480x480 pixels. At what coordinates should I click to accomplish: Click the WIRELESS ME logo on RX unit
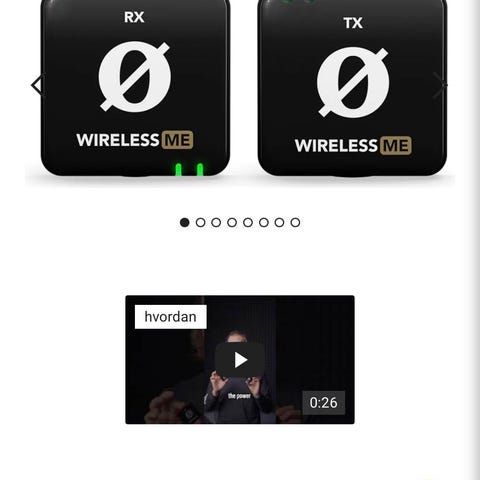[x=135, y=140]
